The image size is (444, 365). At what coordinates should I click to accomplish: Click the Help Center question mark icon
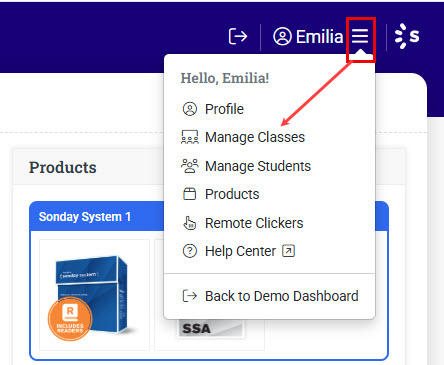pyautogui.click(x=190, y=251)
